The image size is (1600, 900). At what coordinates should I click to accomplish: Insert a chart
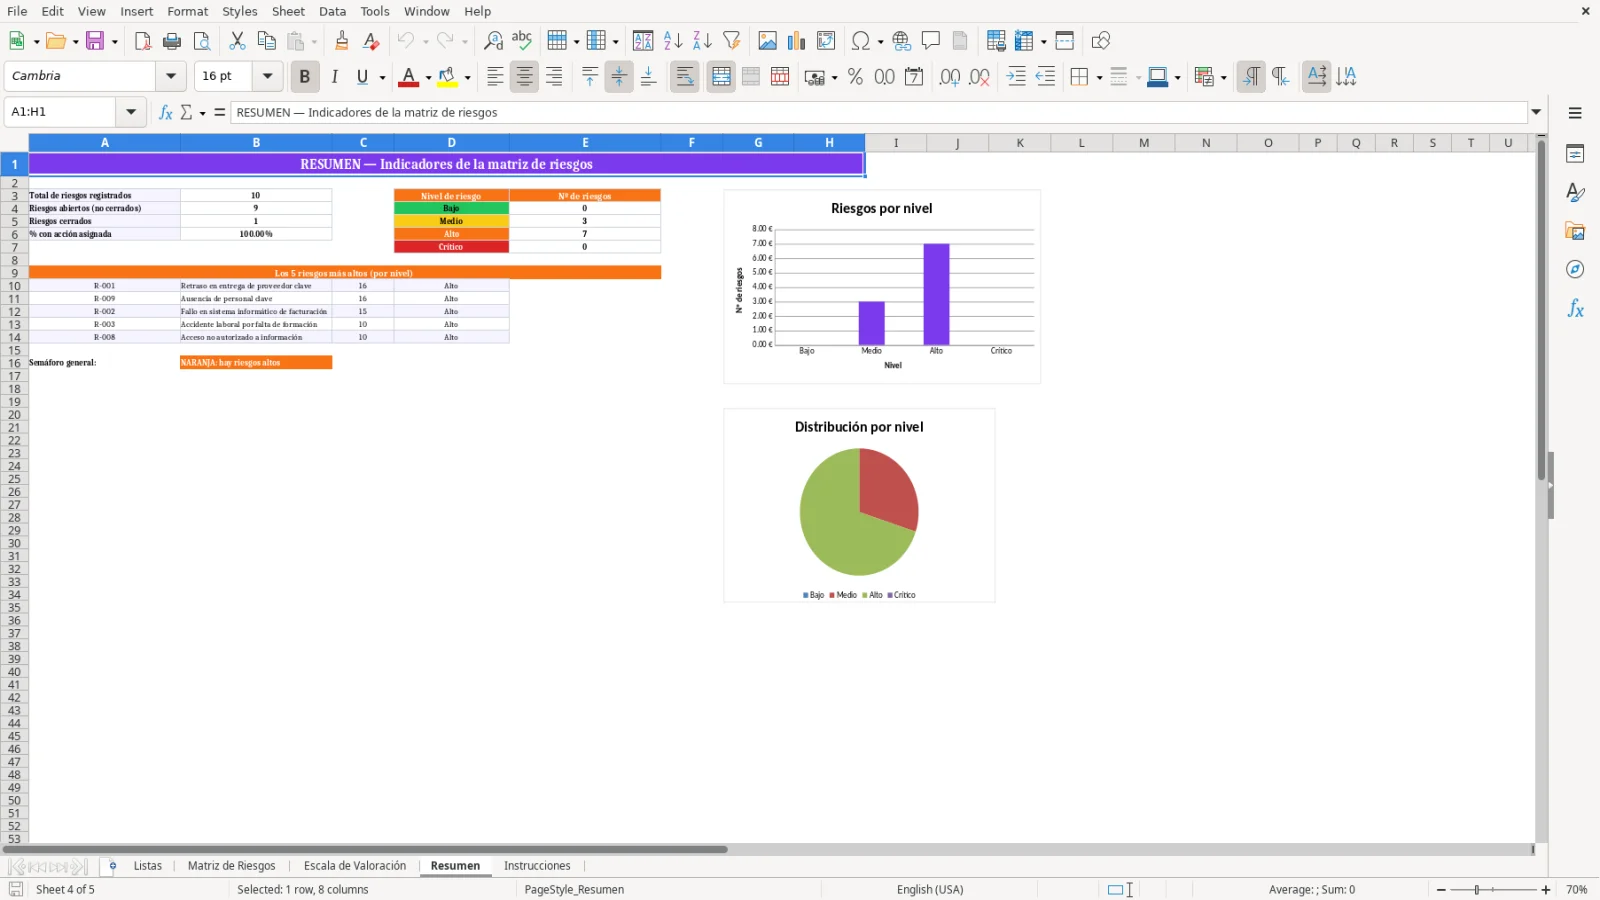pyautogui.click(x=797, y=41)
